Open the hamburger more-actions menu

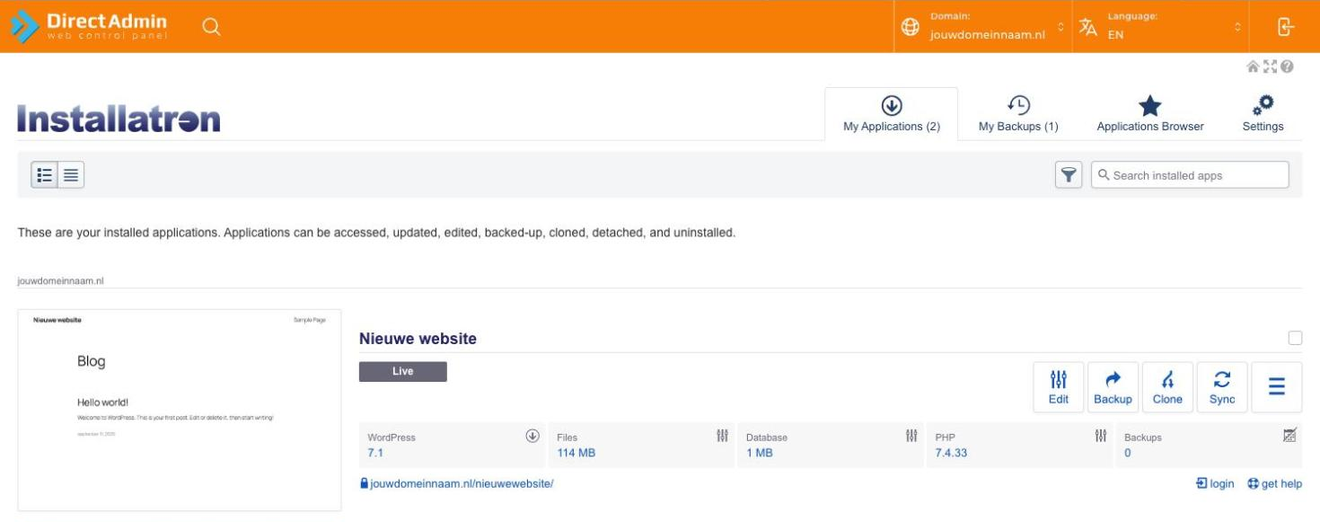(1277, 387)
